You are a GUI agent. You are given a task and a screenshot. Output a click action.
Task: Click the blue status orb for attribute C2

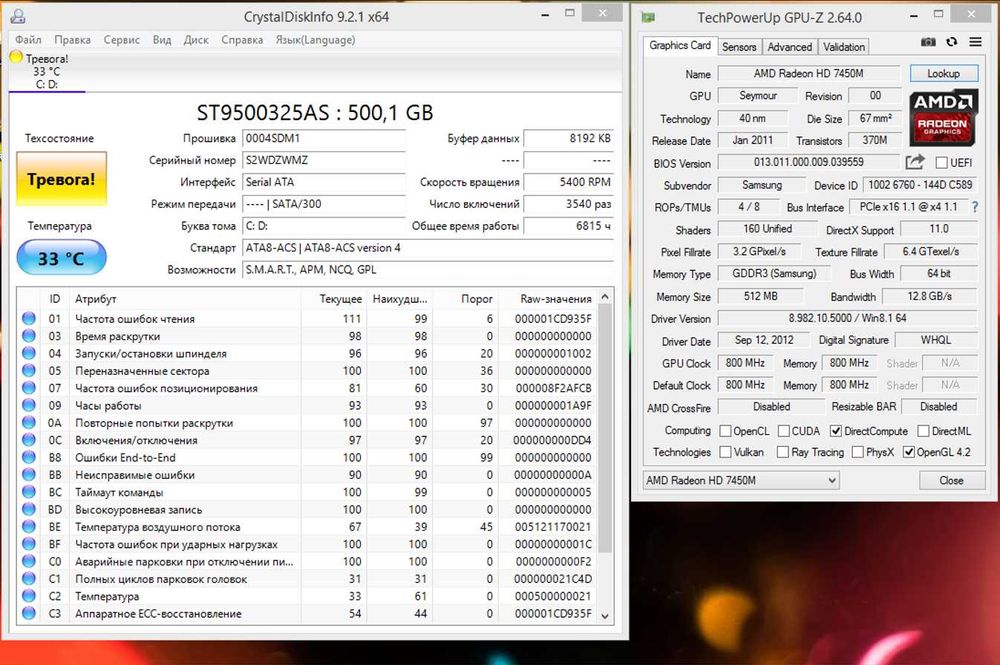pyautogui.click(x=29, y=596)
